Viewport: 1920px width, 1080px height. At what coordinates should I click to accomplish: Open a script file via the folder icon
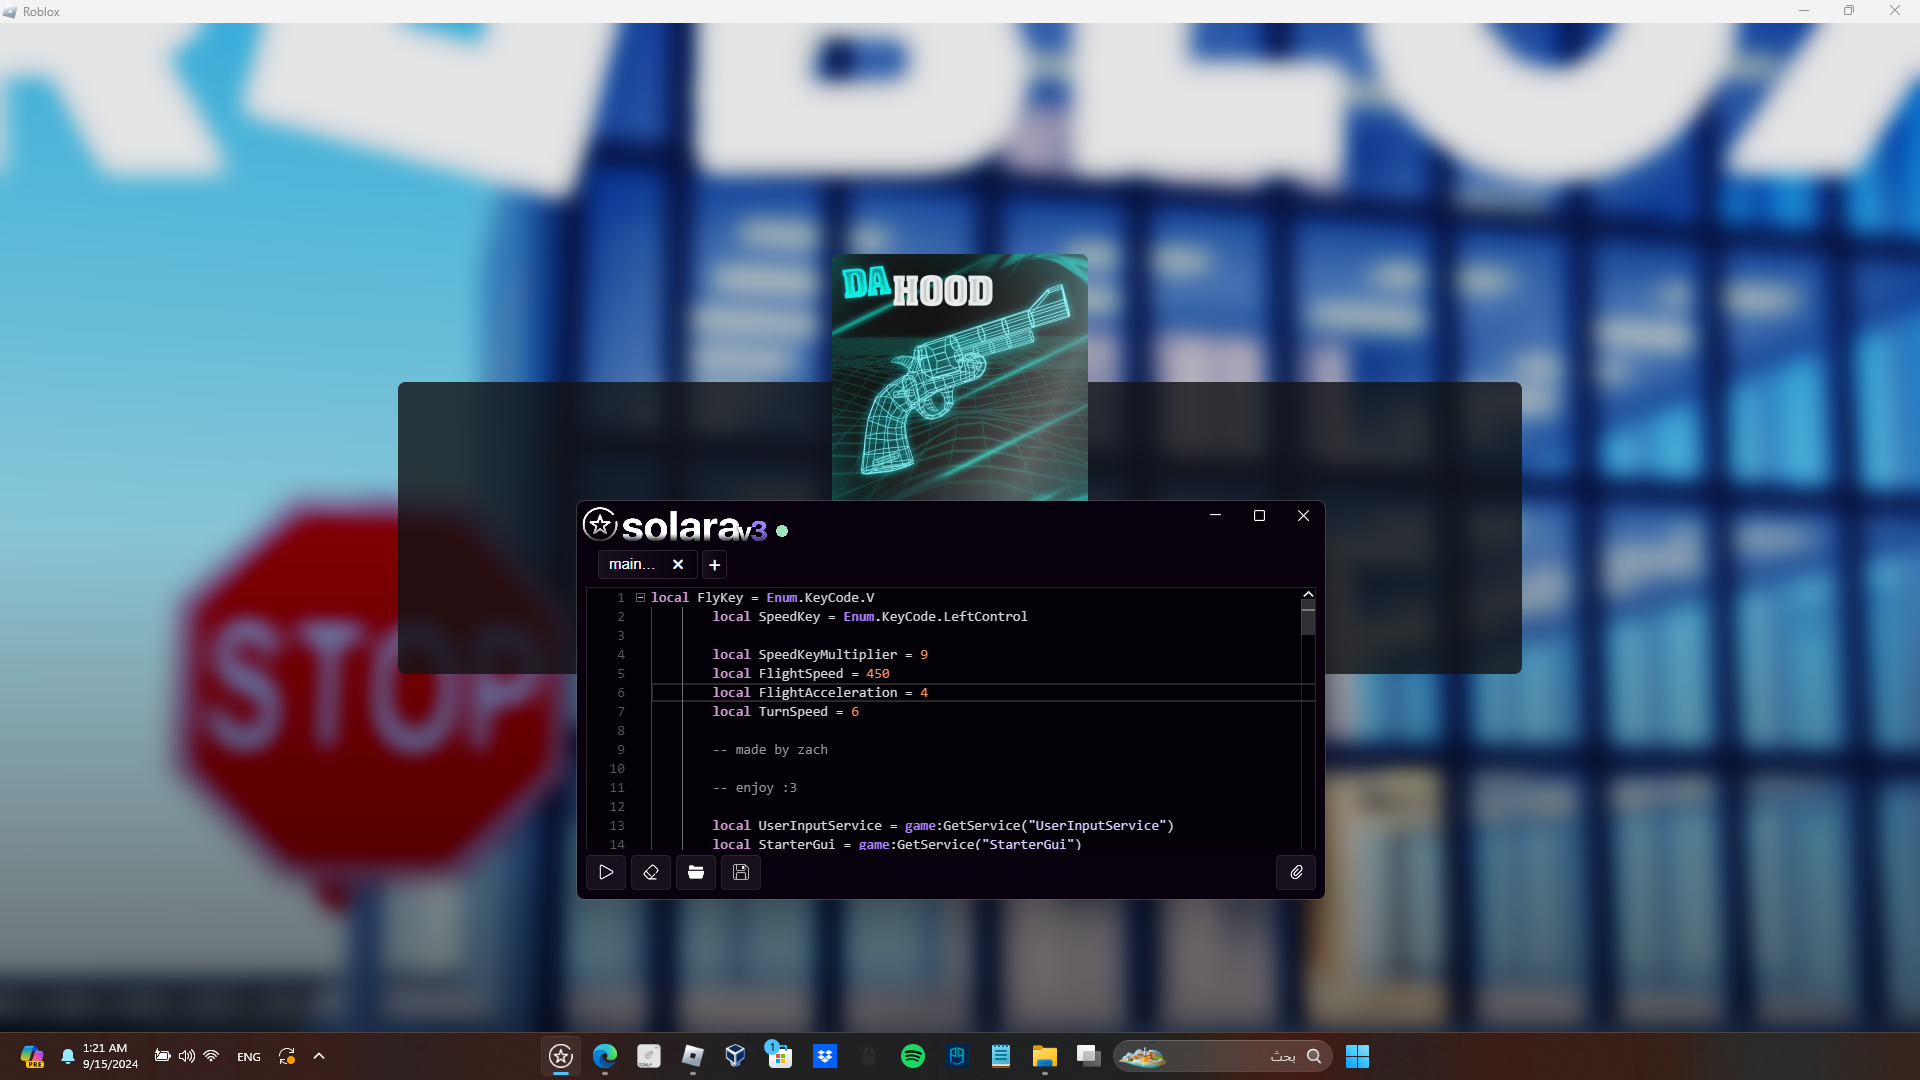(x=696, y=872)
